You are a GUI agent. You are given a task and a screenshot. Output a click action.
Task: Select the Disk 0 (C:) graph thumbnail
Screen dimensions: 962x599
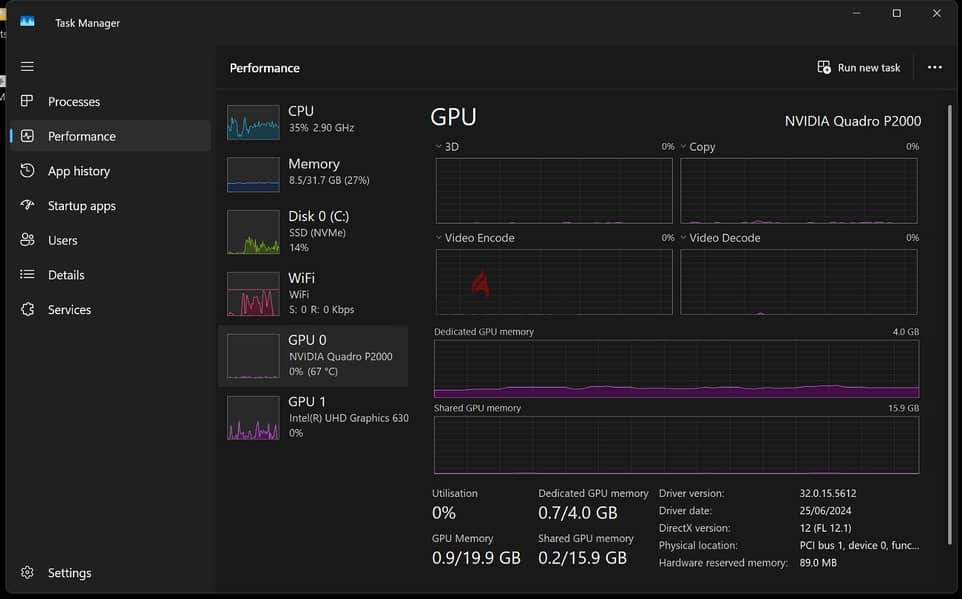pyautogui.click(x=253, y=232)
